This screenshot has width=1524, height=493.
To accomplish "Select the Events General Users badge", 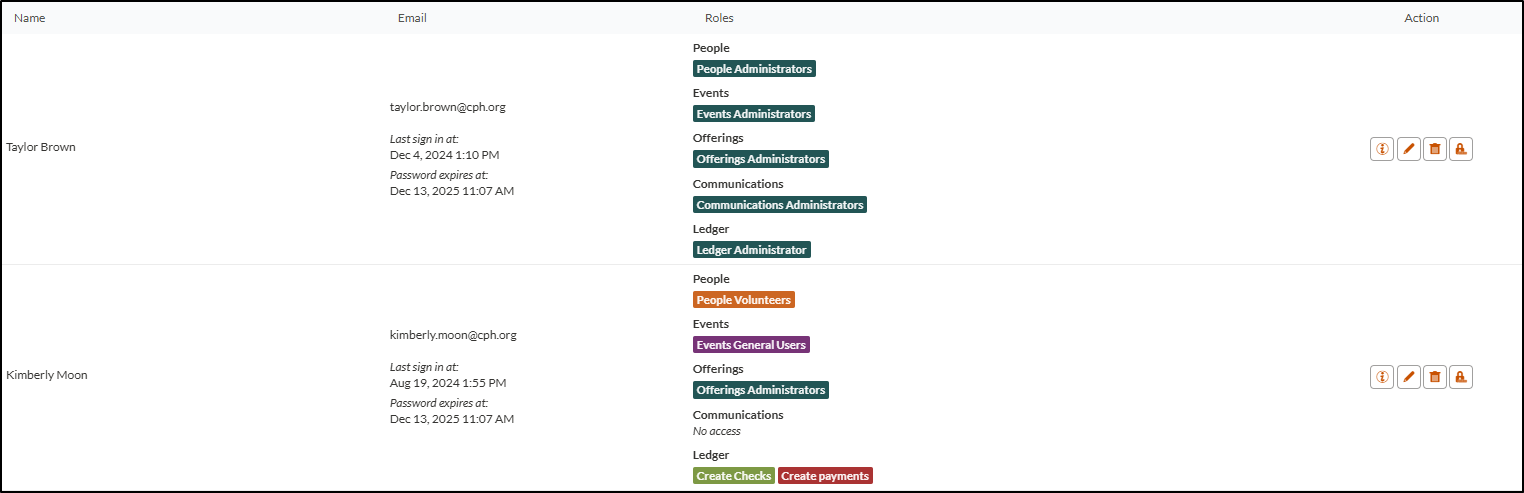I will click(x=751, y=345).
